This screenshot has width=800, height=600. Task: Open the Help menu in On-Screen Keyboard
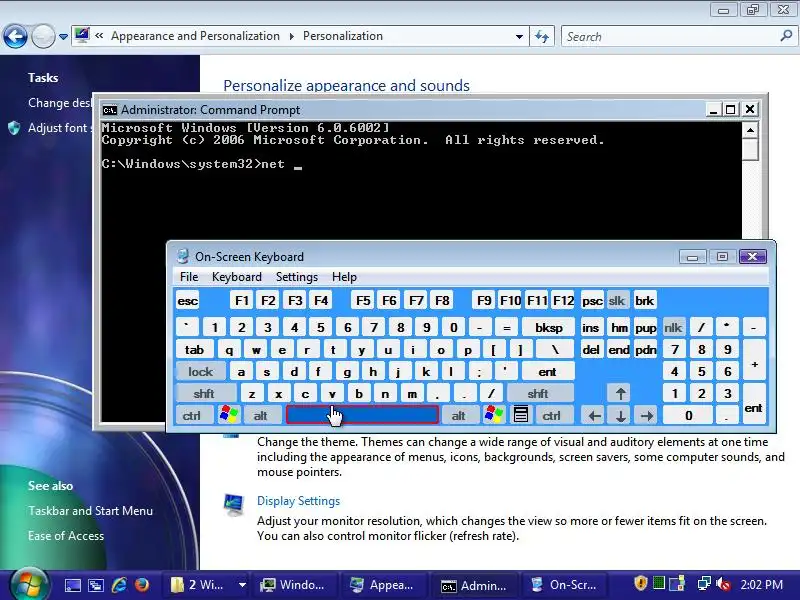[x=344, y=277]
